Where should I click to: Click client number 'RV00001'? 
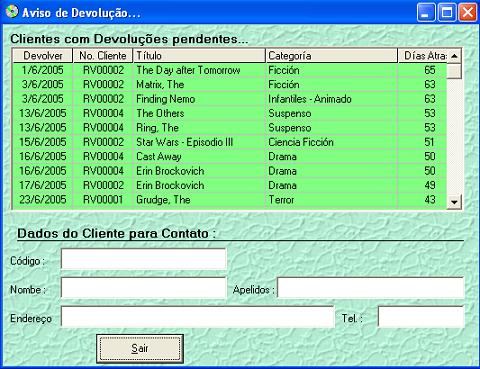(x=103, y=200)
